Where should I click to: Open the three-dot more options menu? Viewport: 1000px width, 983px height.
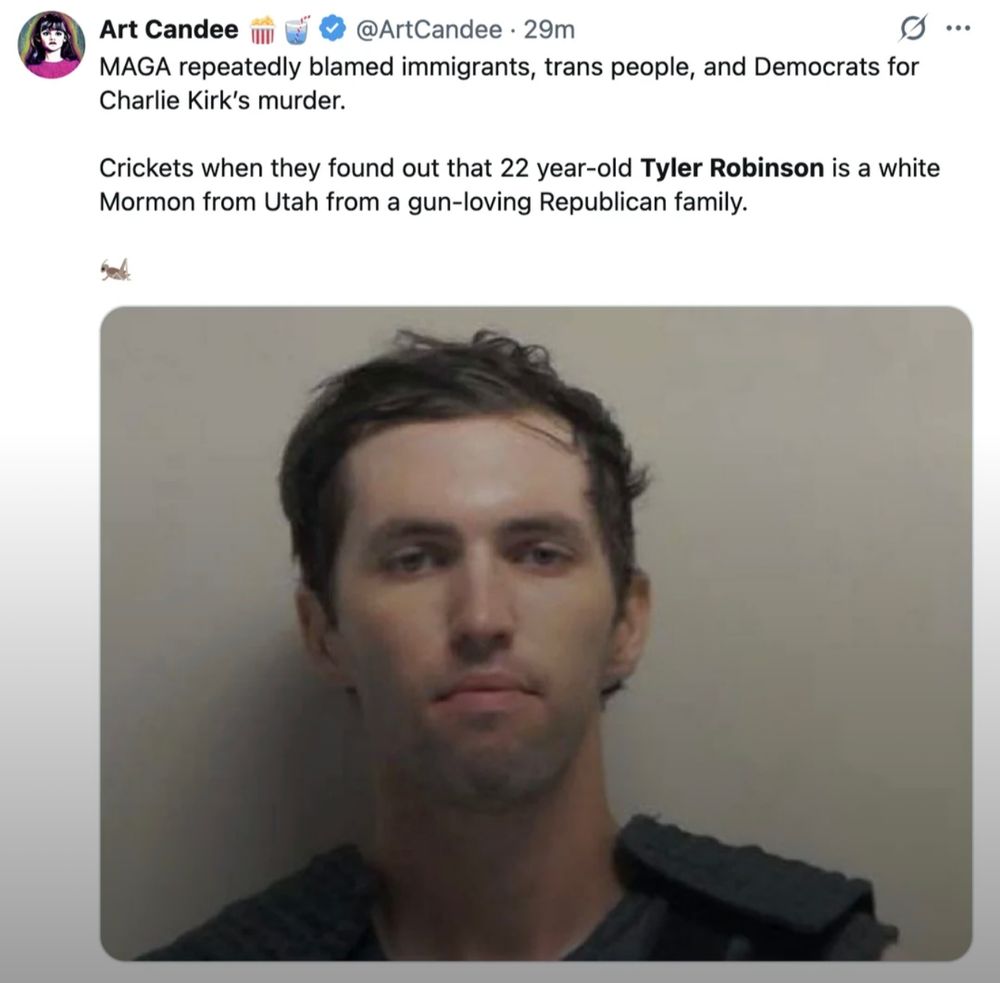point(958,28)
